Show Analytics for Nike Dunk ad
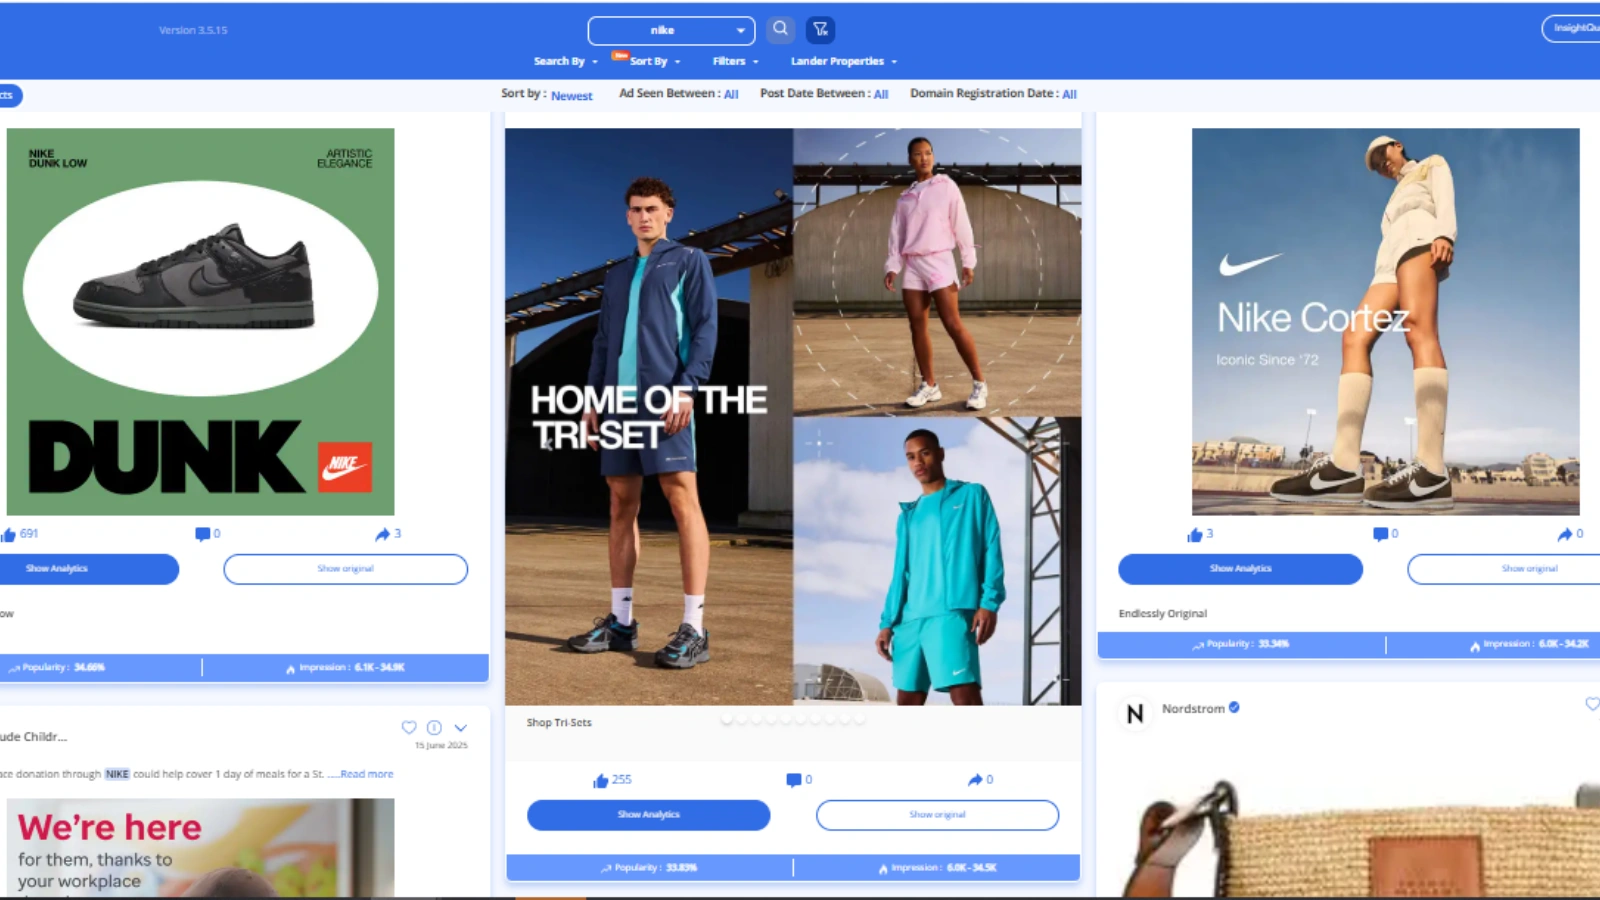Screen dimensions: 1600x900 click(89, 569)
